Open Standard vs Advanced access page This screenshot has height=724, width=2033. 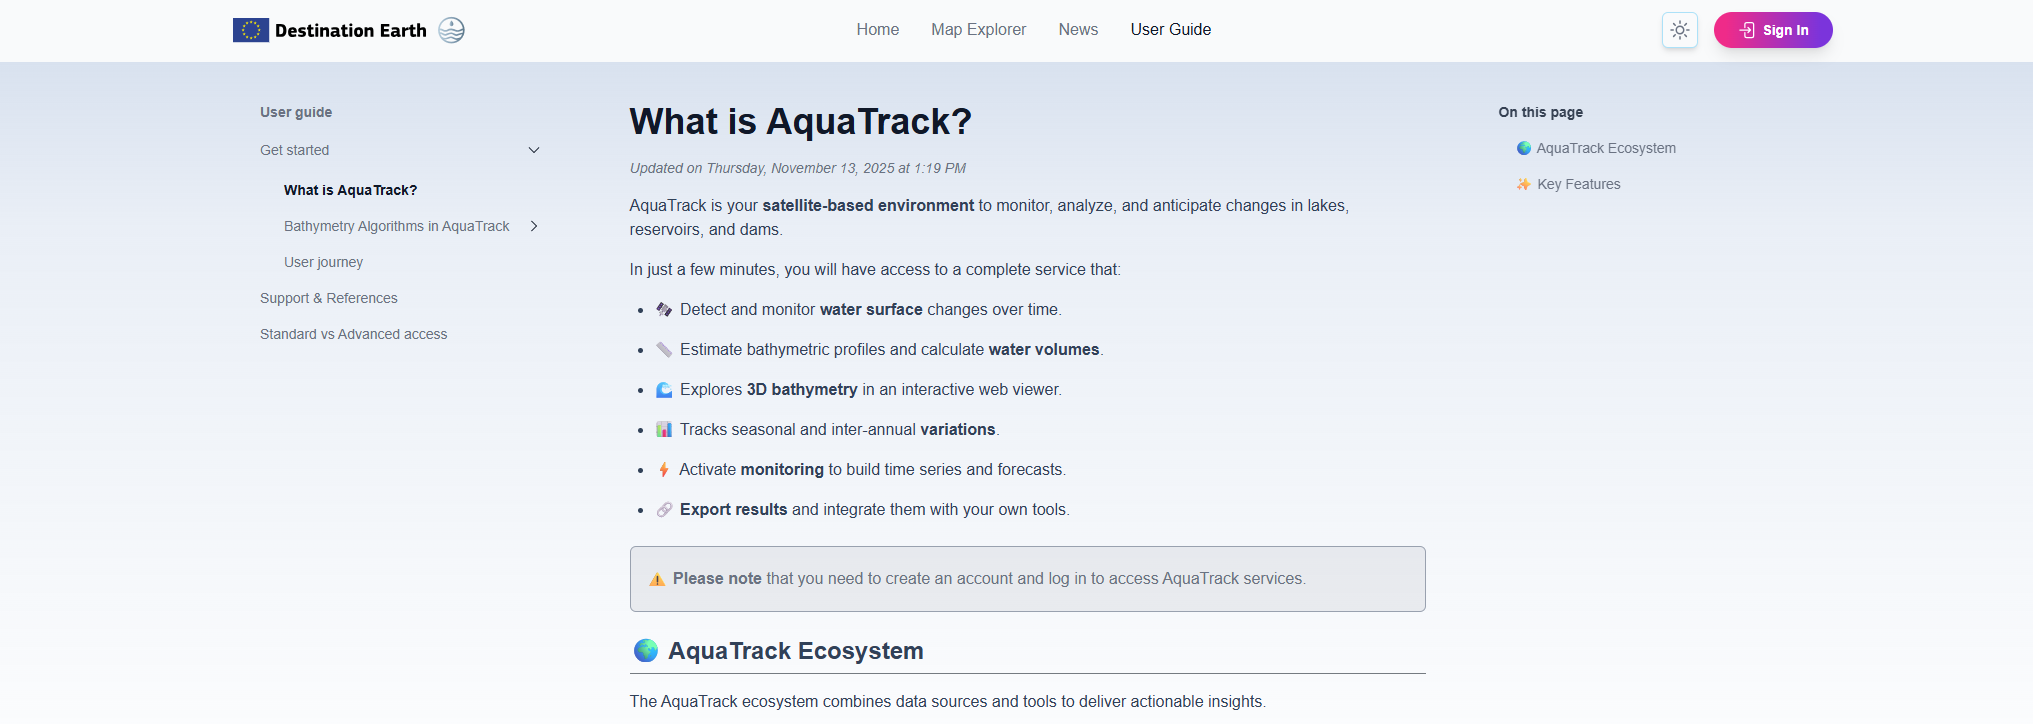pos(353,334)
